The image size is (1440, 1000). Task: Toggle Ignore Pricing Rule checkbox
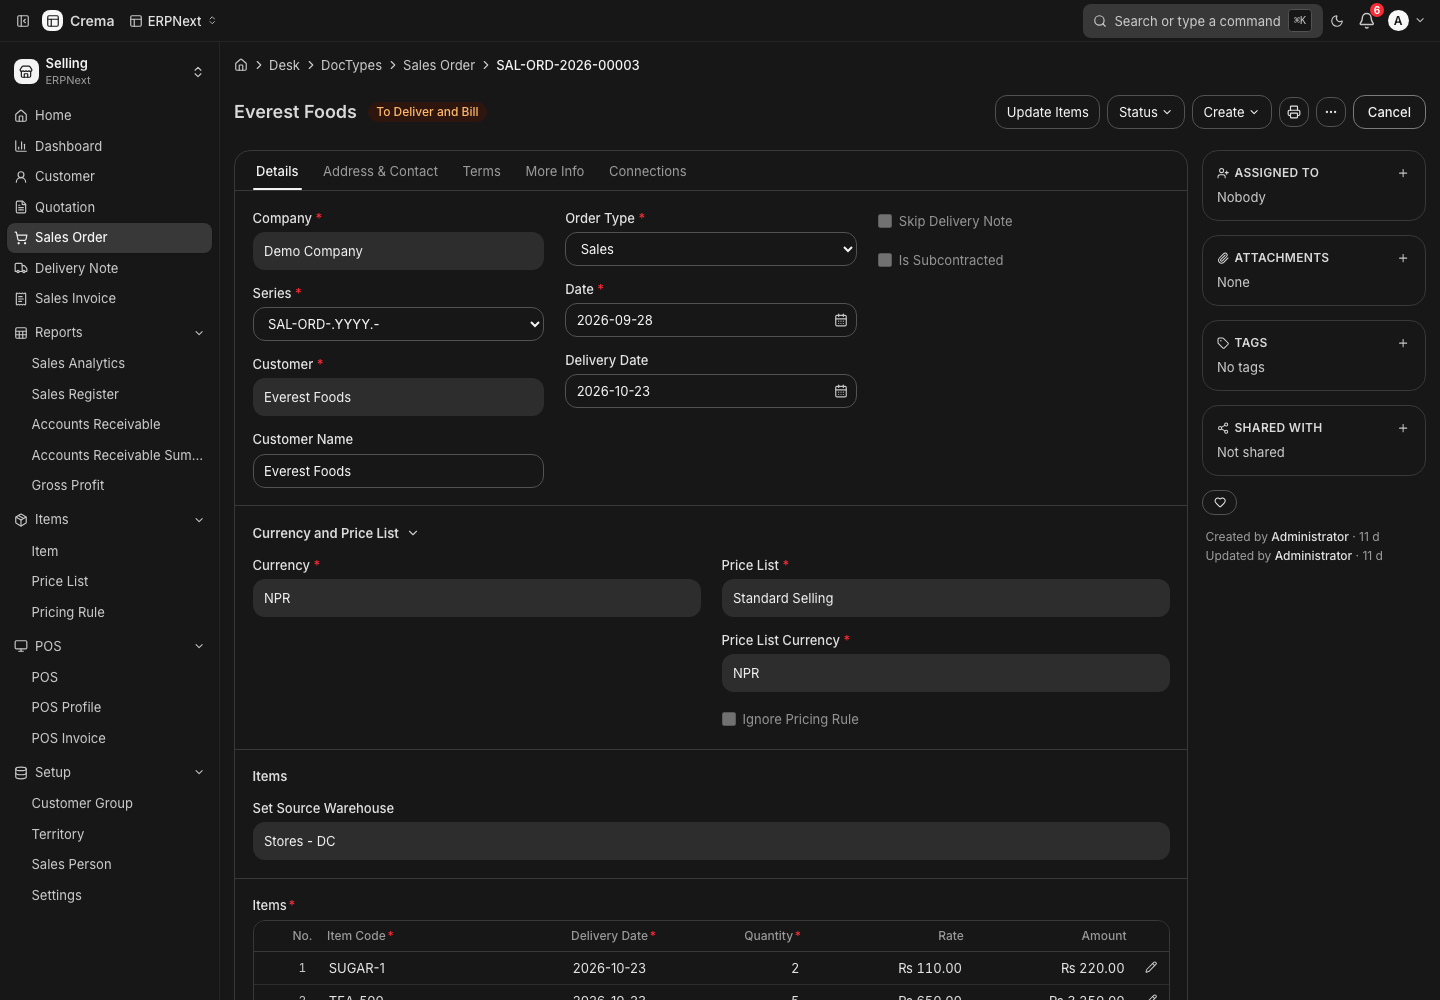729,719
